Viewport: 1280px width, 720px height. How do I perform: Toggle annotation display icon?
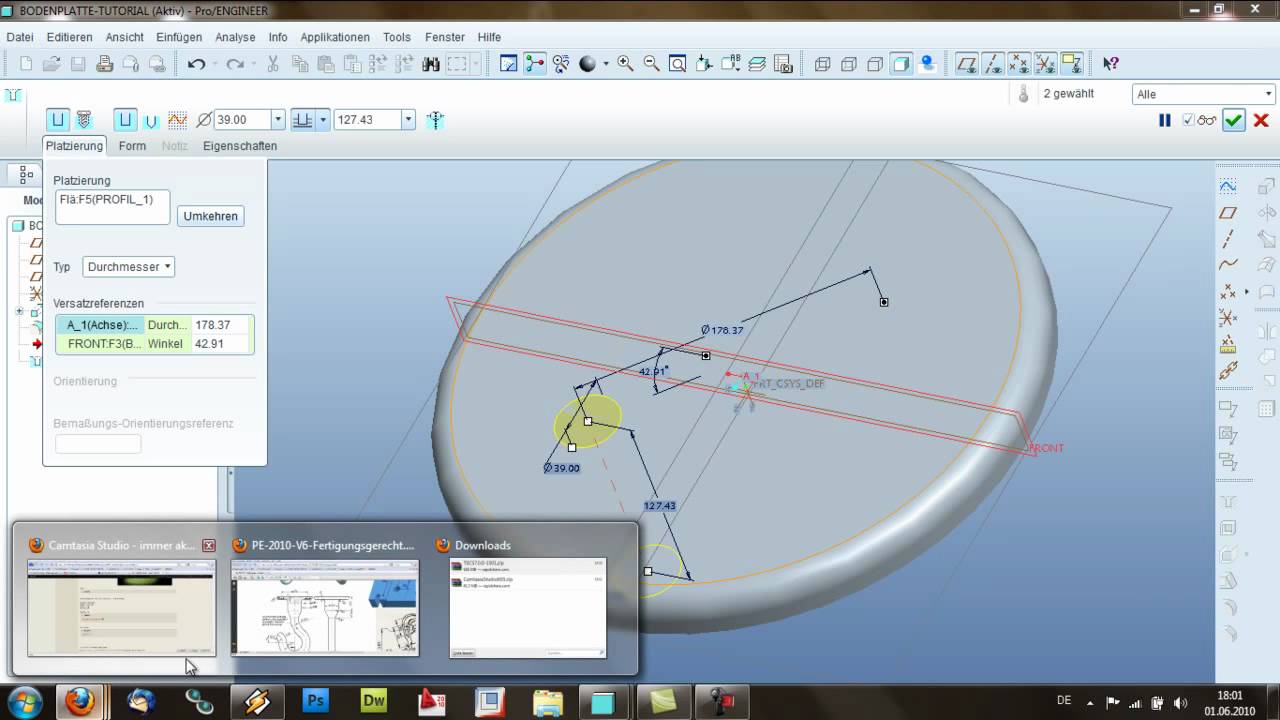coord(1071,64)
